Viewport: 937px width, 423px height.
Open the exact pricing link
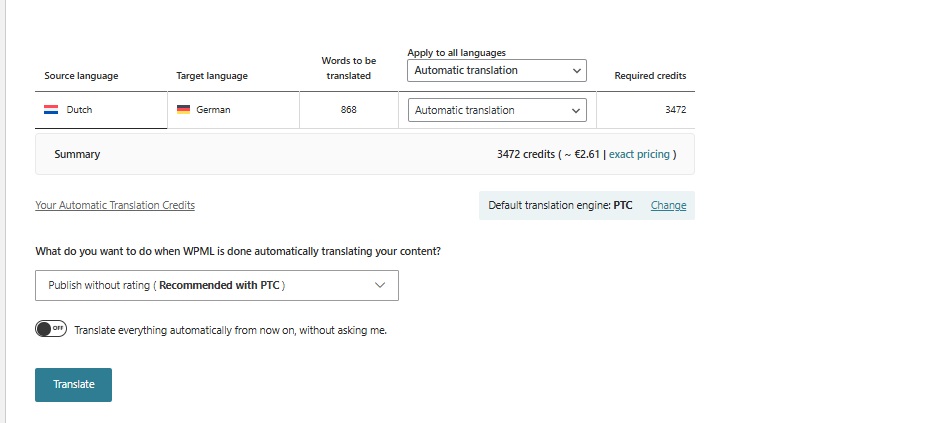coord(640,155)
